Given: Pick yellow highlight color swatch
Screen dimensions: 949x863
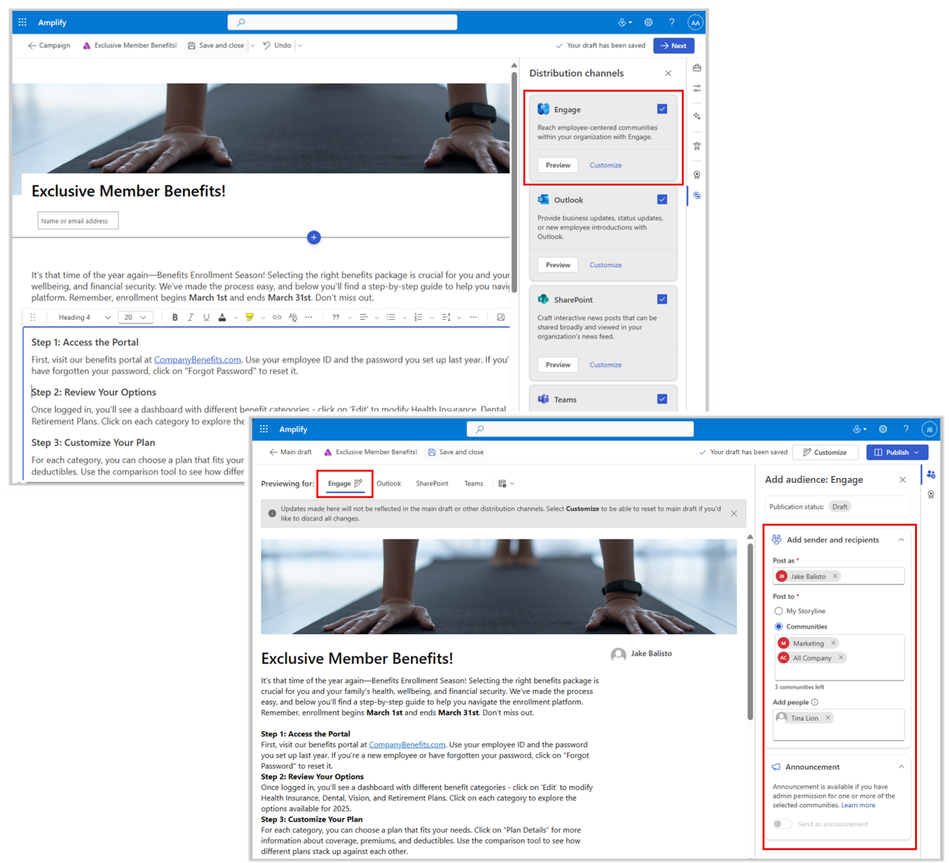Looking at the screenshot, I should click(249, 317).
